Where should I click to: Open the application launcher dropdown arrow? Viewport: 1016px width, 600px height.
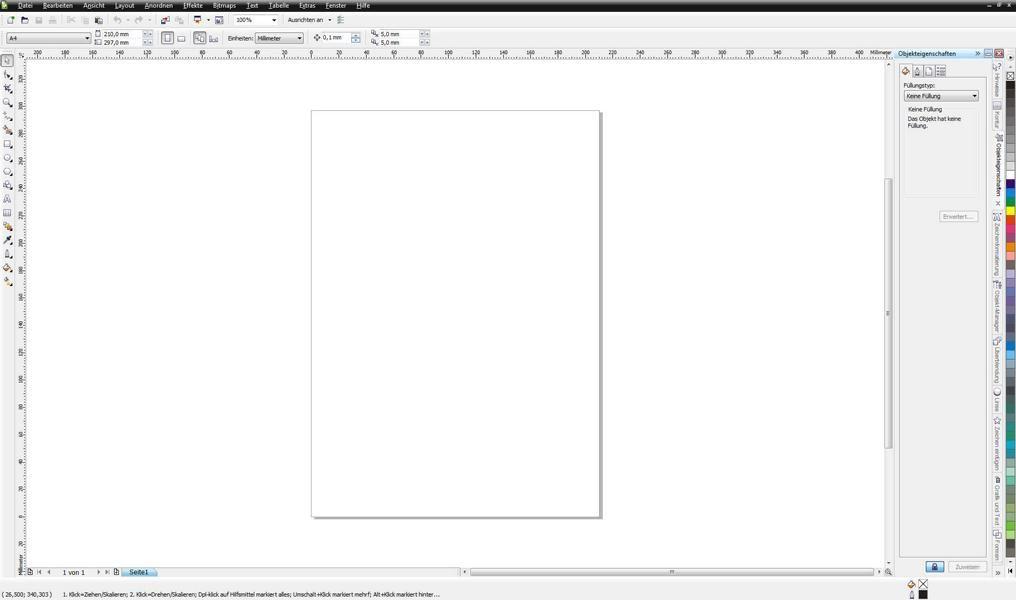[x=208, y=20]
